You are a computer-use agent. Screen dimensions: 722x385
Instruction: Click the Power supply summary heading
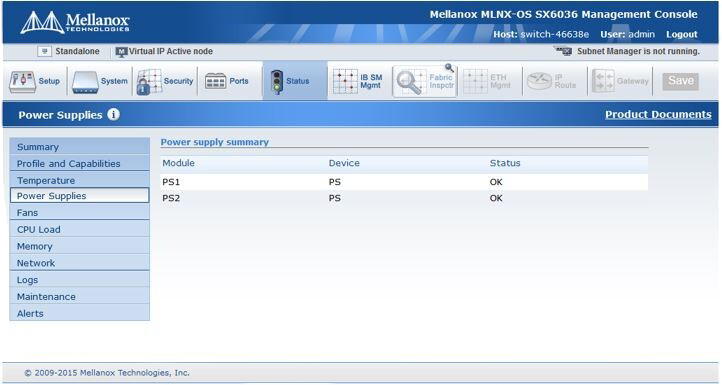coord(215,142)
